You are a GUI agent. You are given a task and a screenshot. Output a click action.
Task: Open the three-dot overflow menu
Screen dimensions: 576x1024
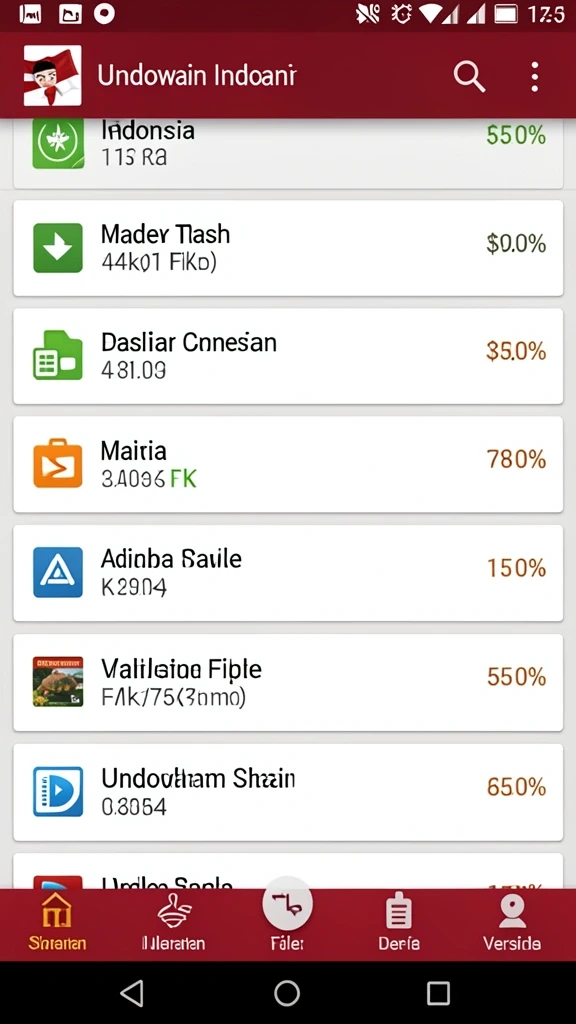(x=535, y=77)
